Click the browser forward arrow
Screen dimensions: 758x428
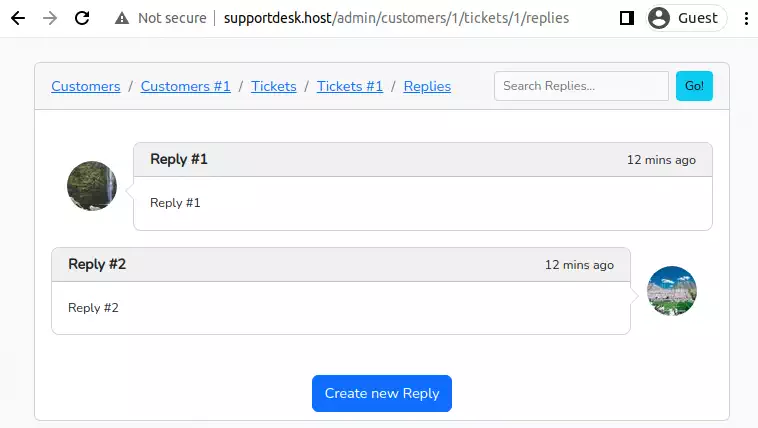pos(50,18)
